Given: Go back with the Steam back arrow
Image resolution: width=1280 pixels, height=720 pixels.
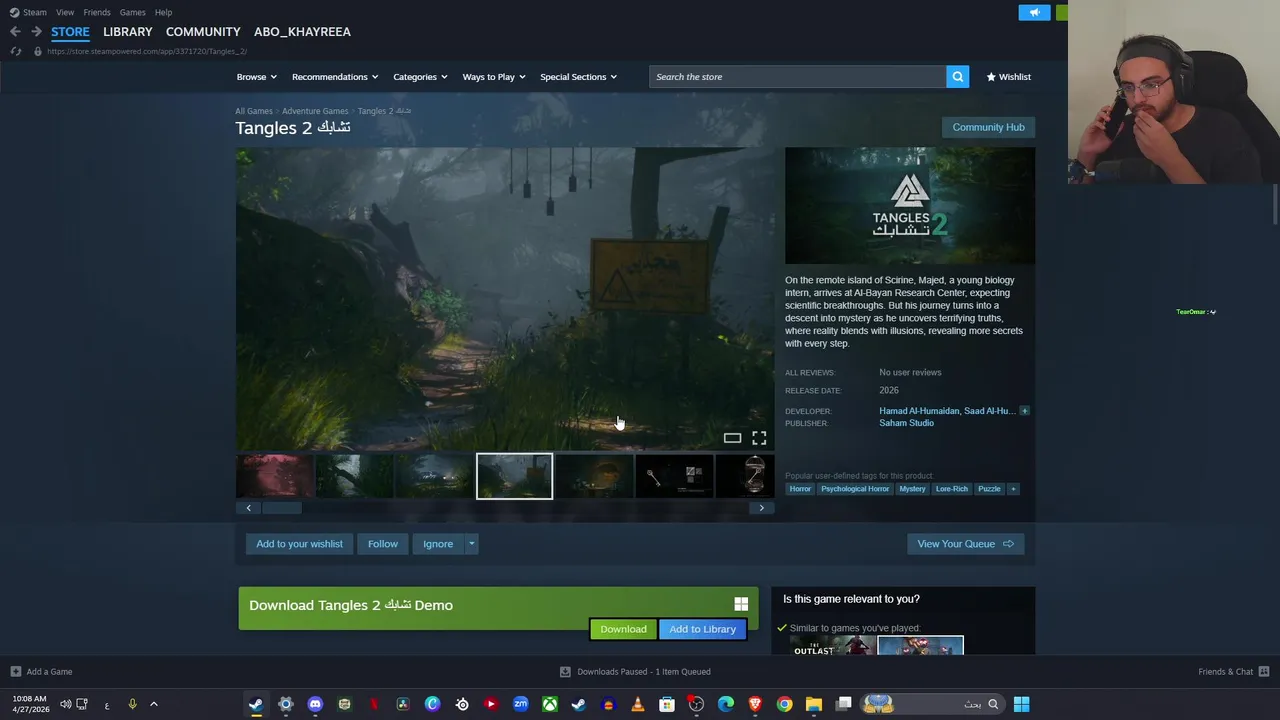Looking at the screenshot, I should 15,32.
